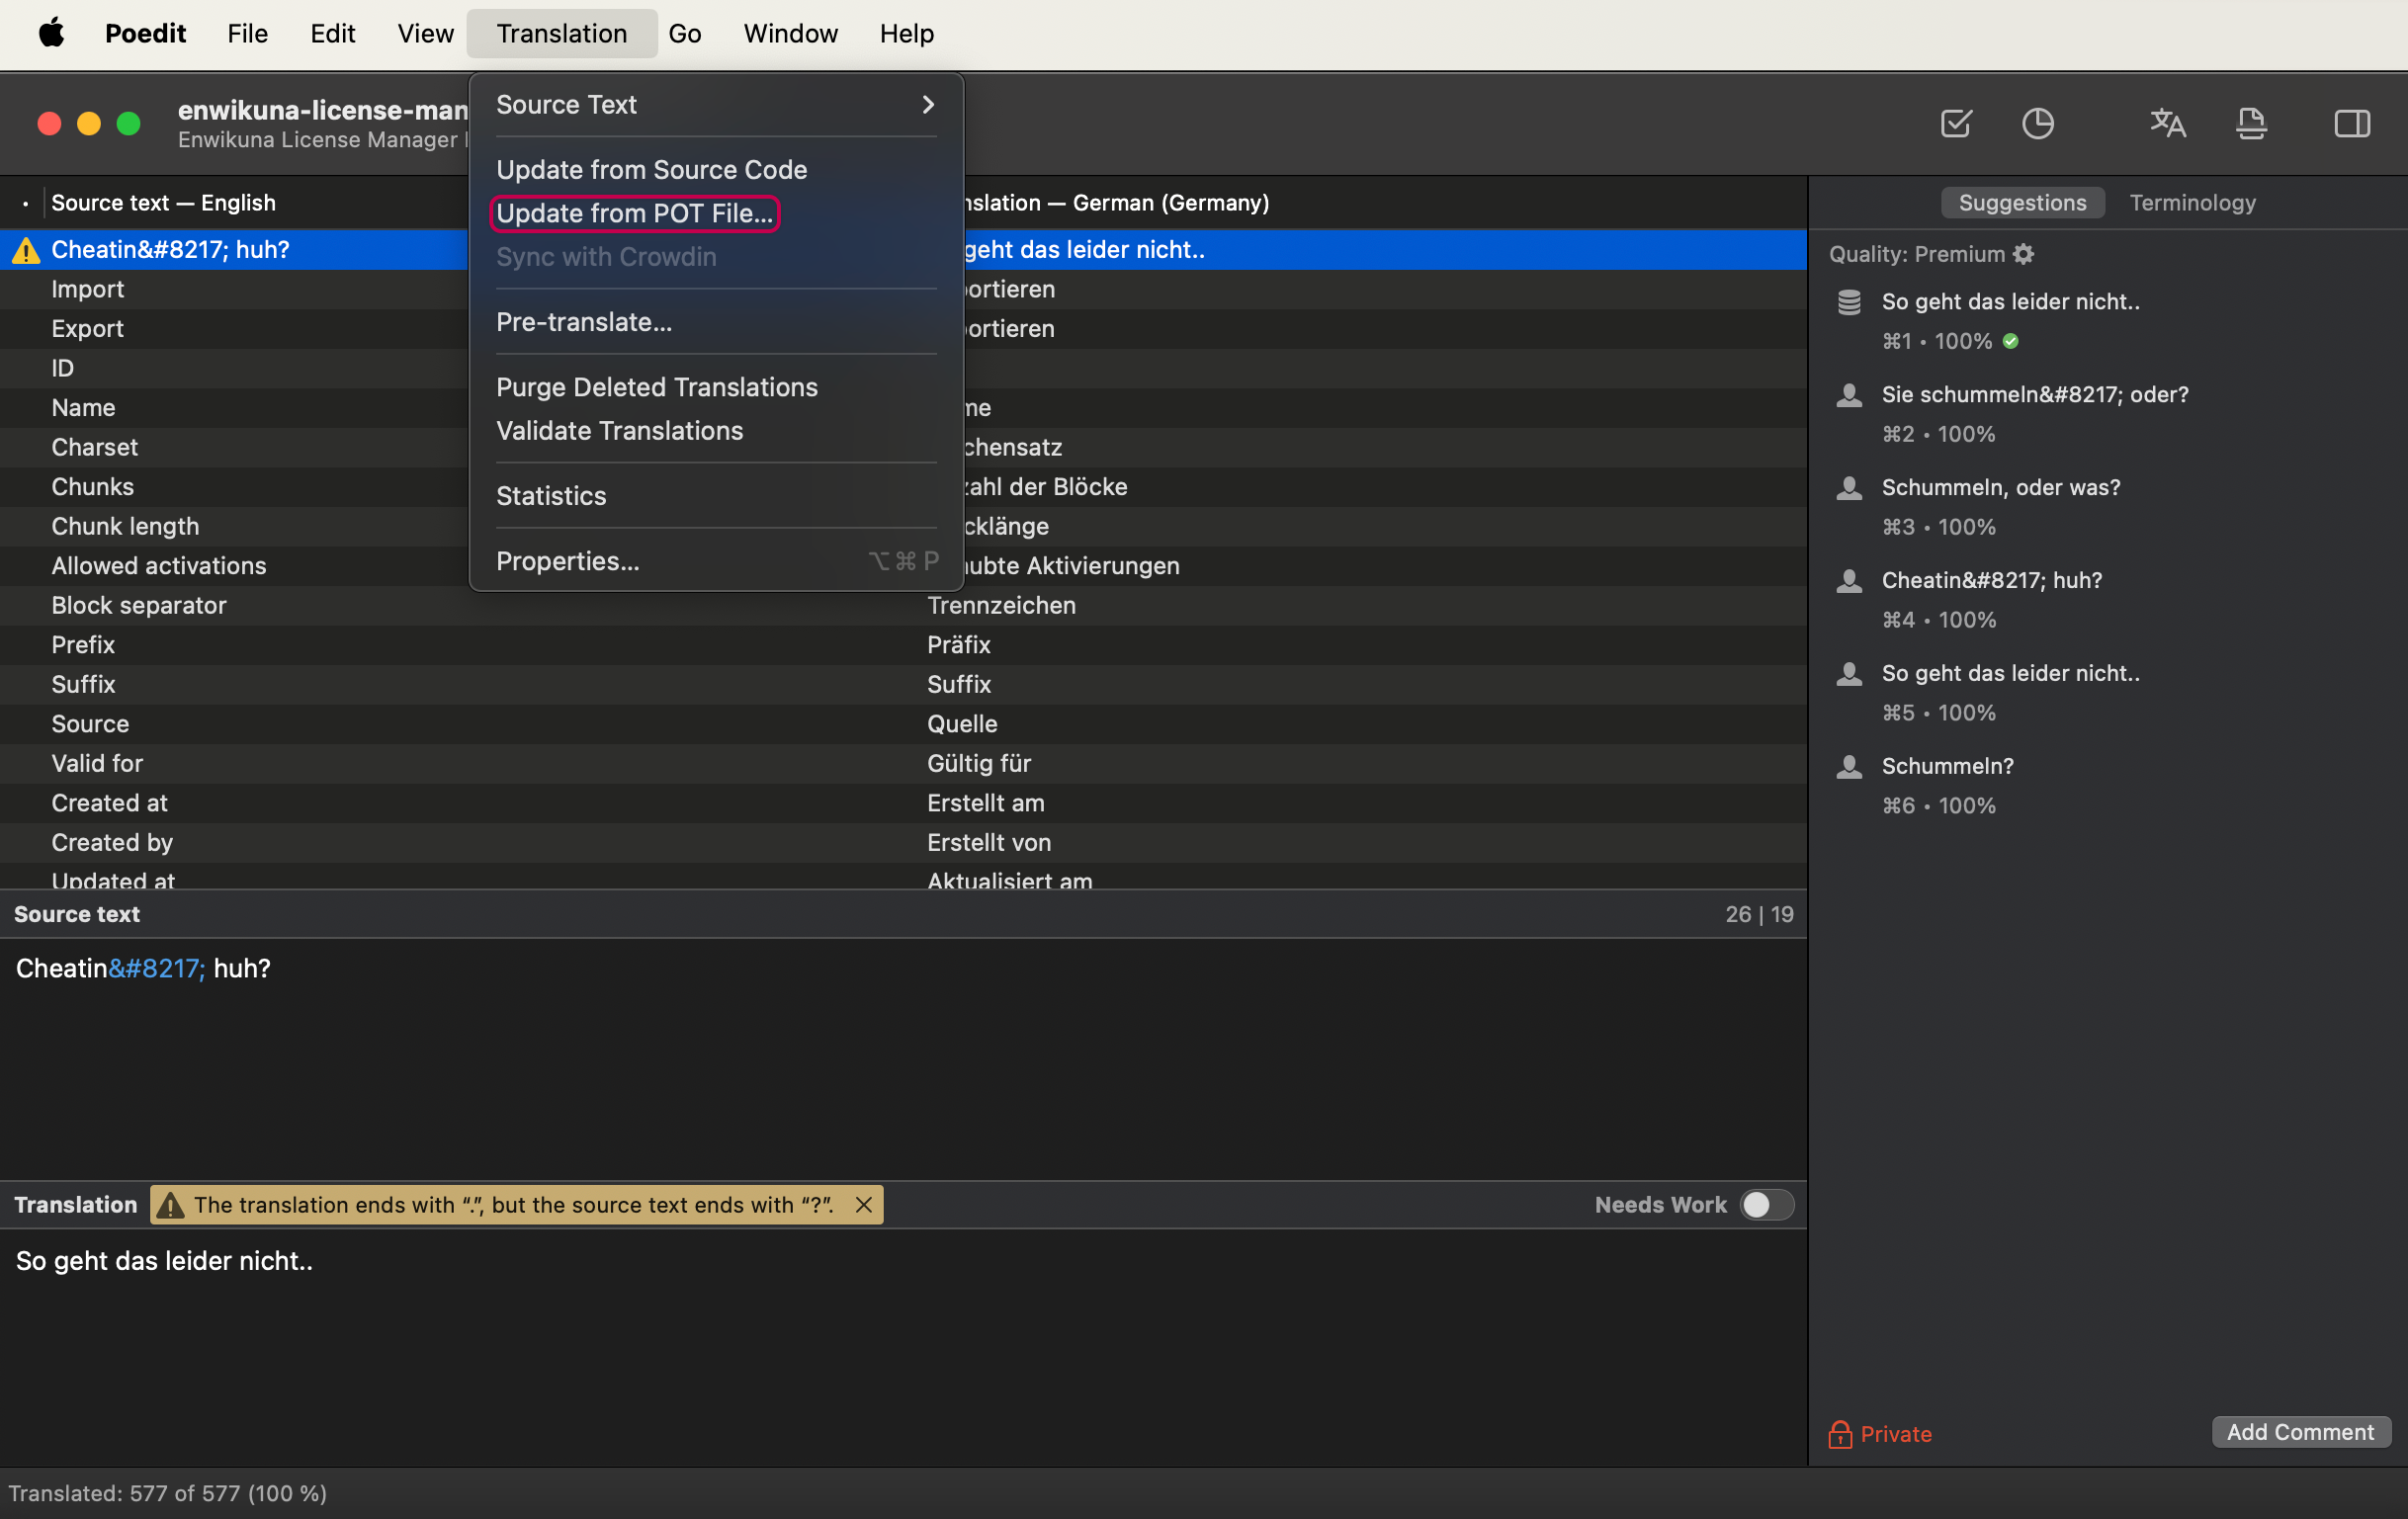
Task: Click the Source text — English column header
Action: 163,203
